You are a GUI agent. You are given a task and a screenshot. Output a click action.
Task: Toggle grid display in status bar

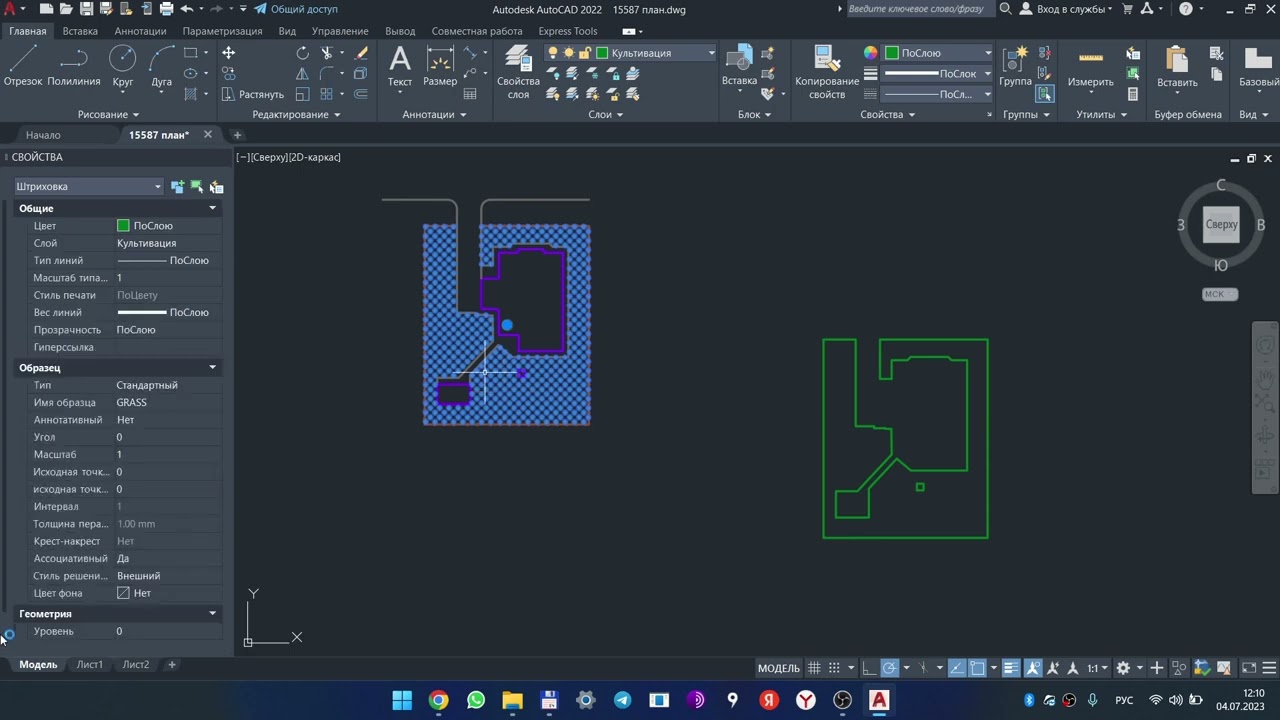click(x=815, y=668)
